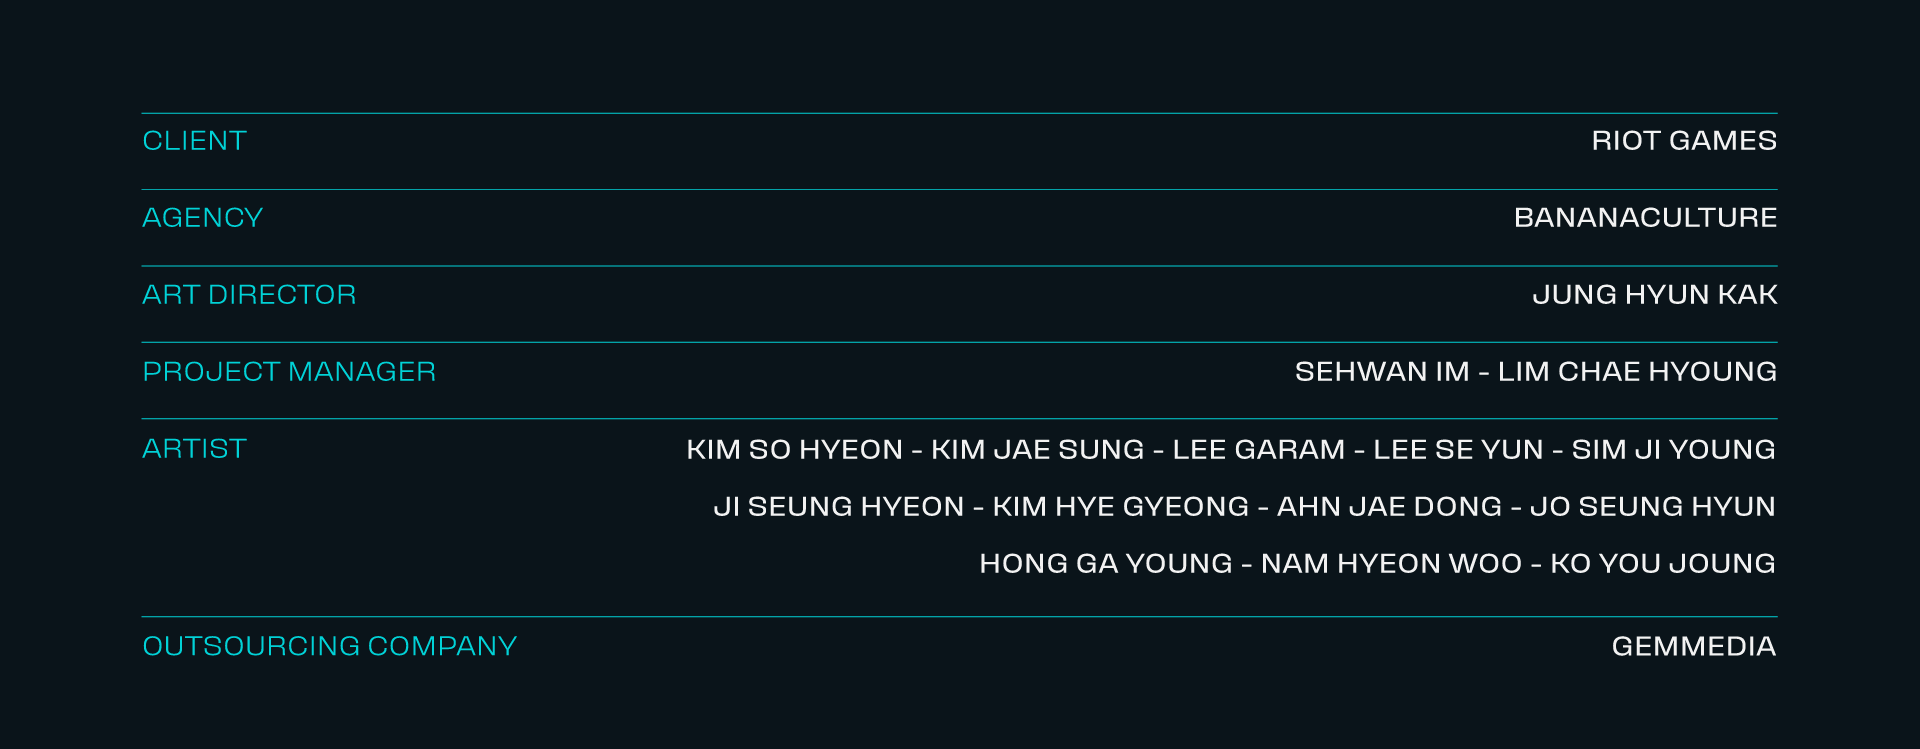Open the GEMMEDIA company name
The image size is (1920, 749).
point(1694,647)
